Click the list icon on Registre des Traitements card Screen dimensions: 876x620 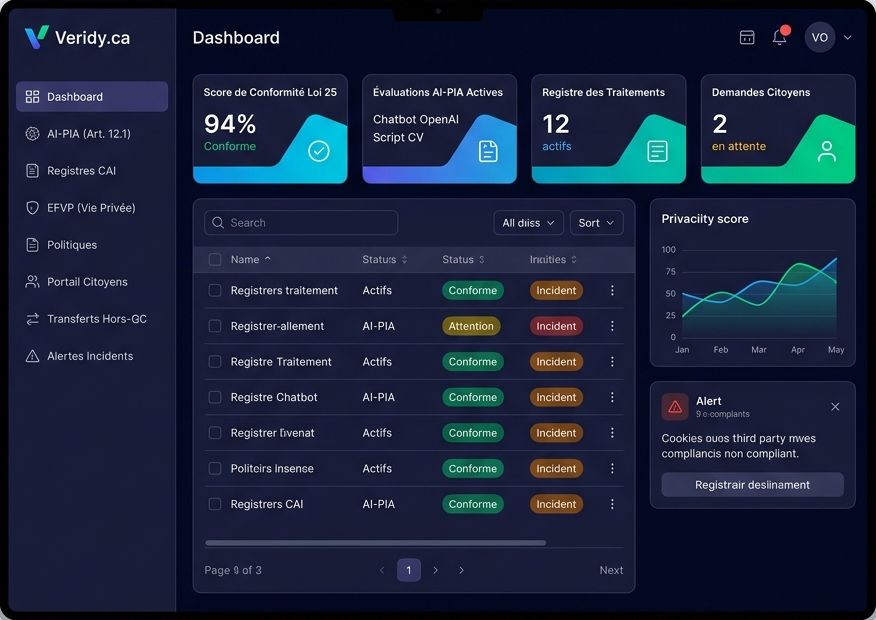657,151
